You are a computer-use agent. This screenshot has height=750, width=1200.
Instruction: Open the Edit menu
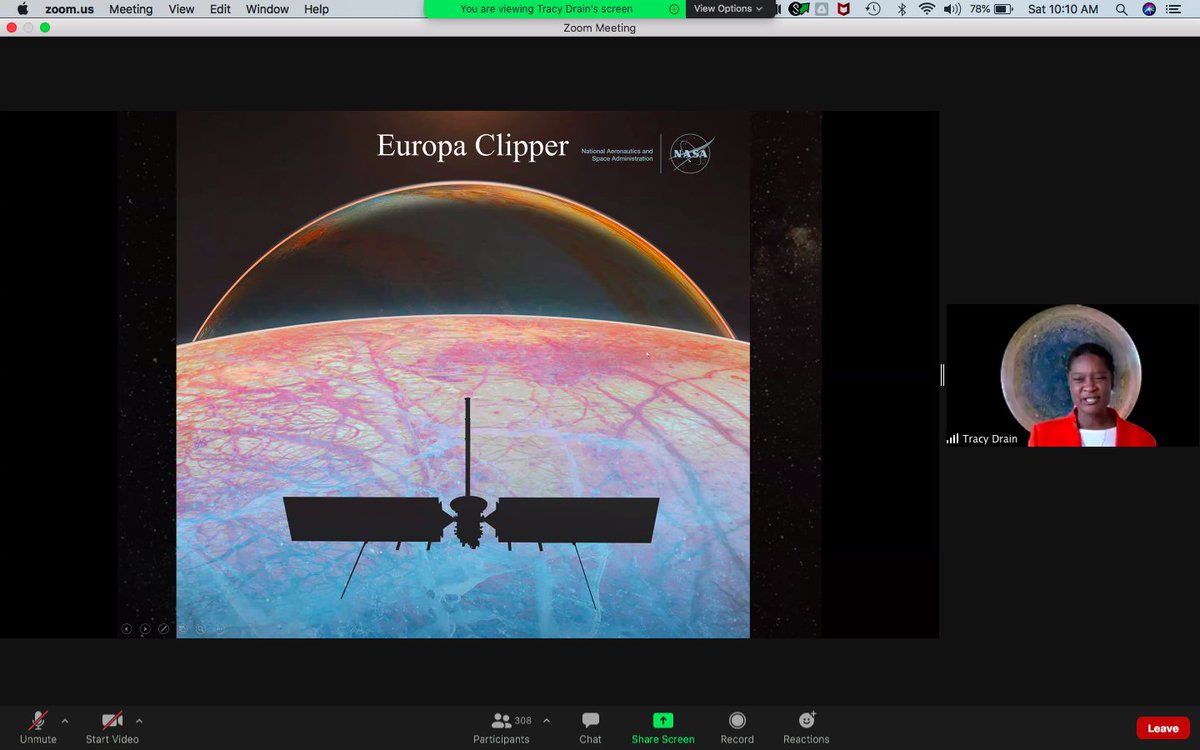(x=220, y=9)
